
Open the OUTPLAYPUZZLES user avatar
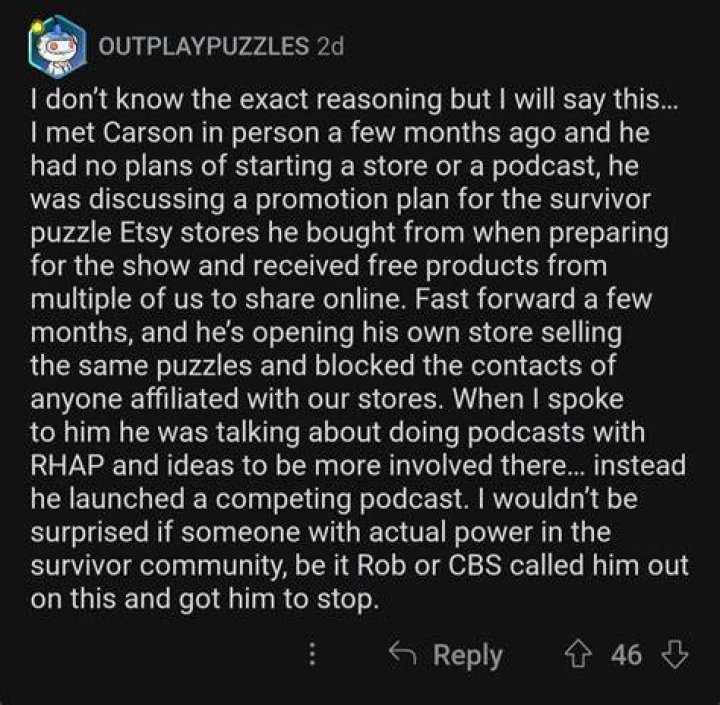pyautogui.click(x=57, y=47)
